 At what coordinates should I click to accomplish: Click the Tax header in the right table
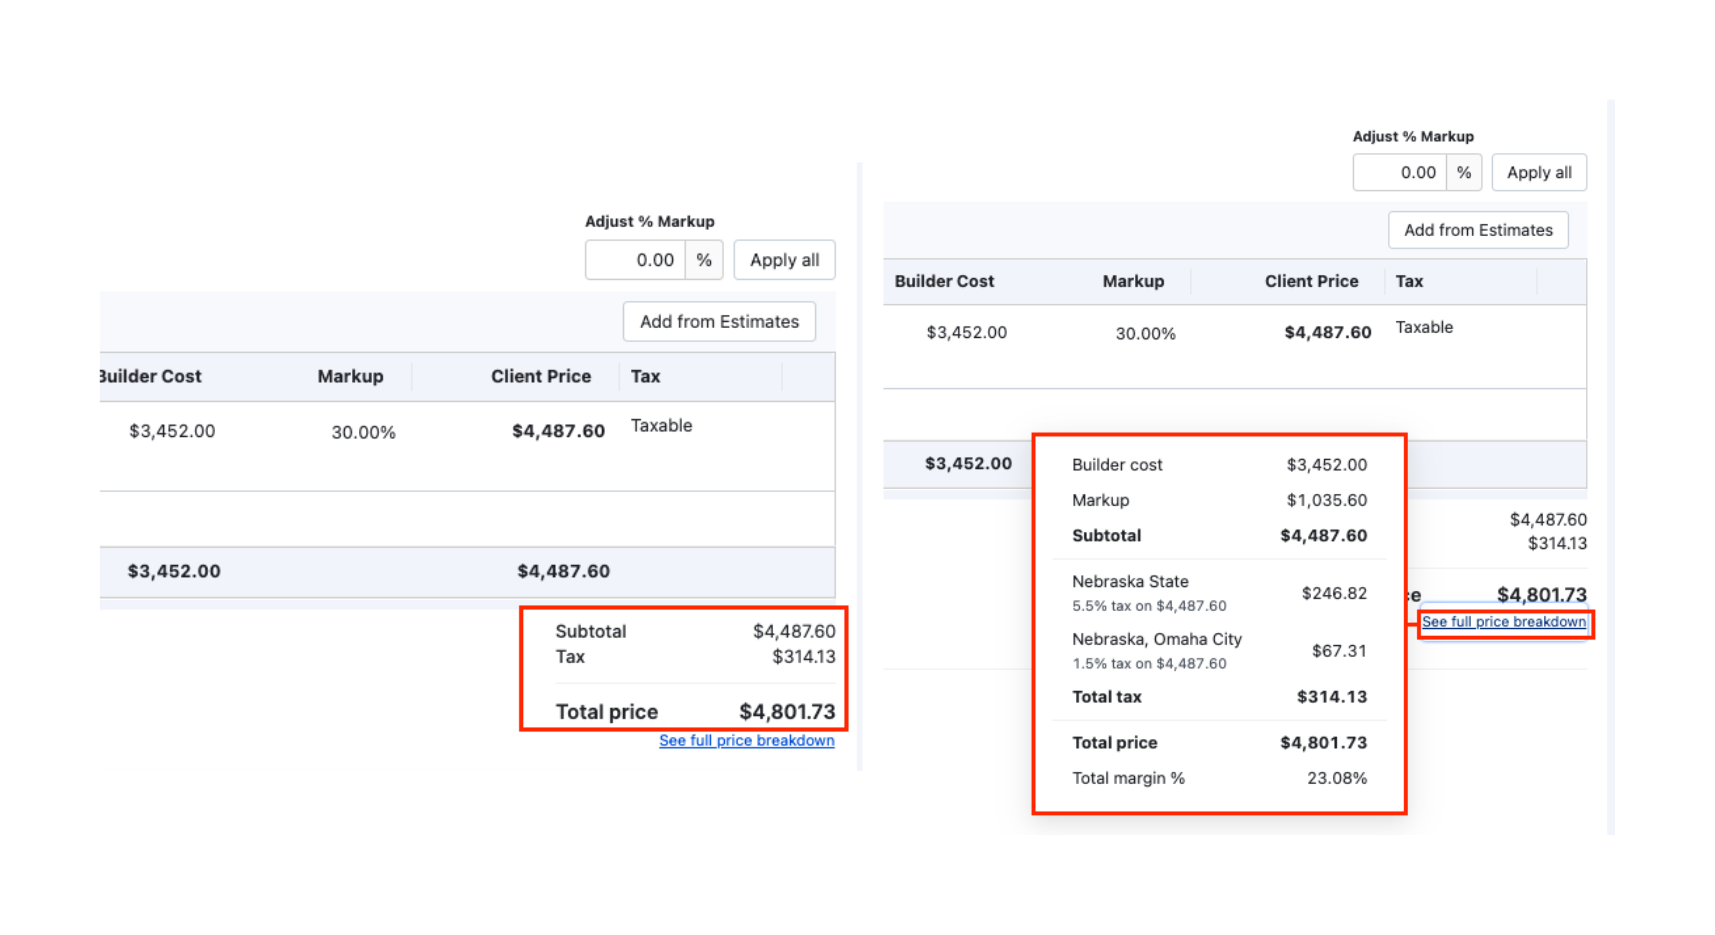tap(1409, 281)
